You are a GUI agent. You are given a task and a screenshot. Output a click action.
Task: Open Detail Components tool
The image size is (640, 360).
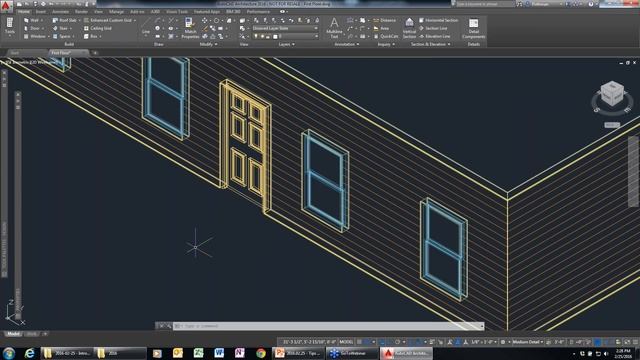(473, 28)
